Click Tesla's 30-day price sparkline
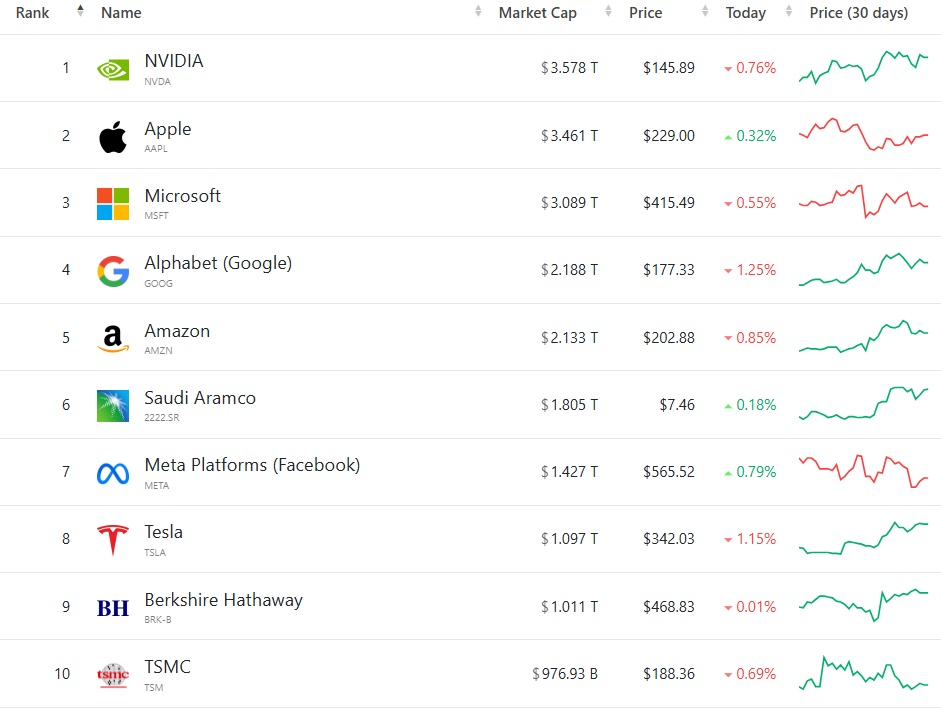Screen dimensions: 941x710 pyautogui.click(x=863, y=538)
